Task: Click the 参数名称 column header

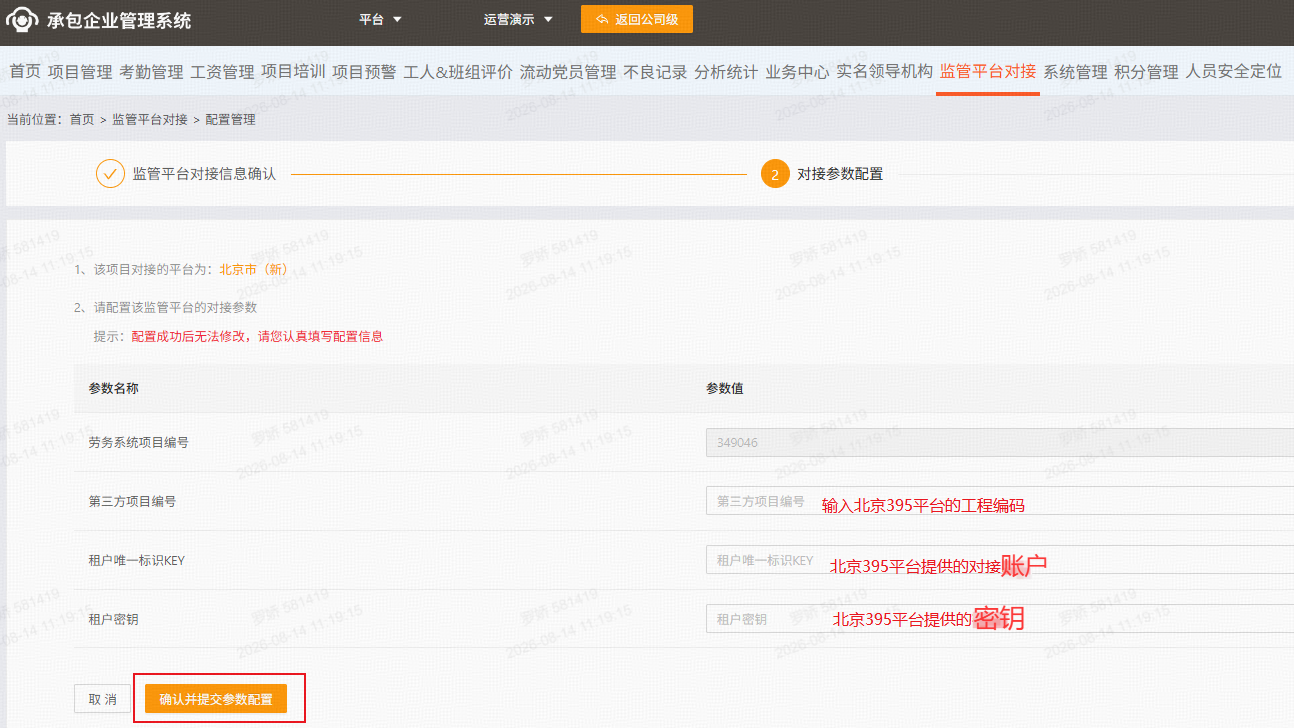Action: click(113, 388)
